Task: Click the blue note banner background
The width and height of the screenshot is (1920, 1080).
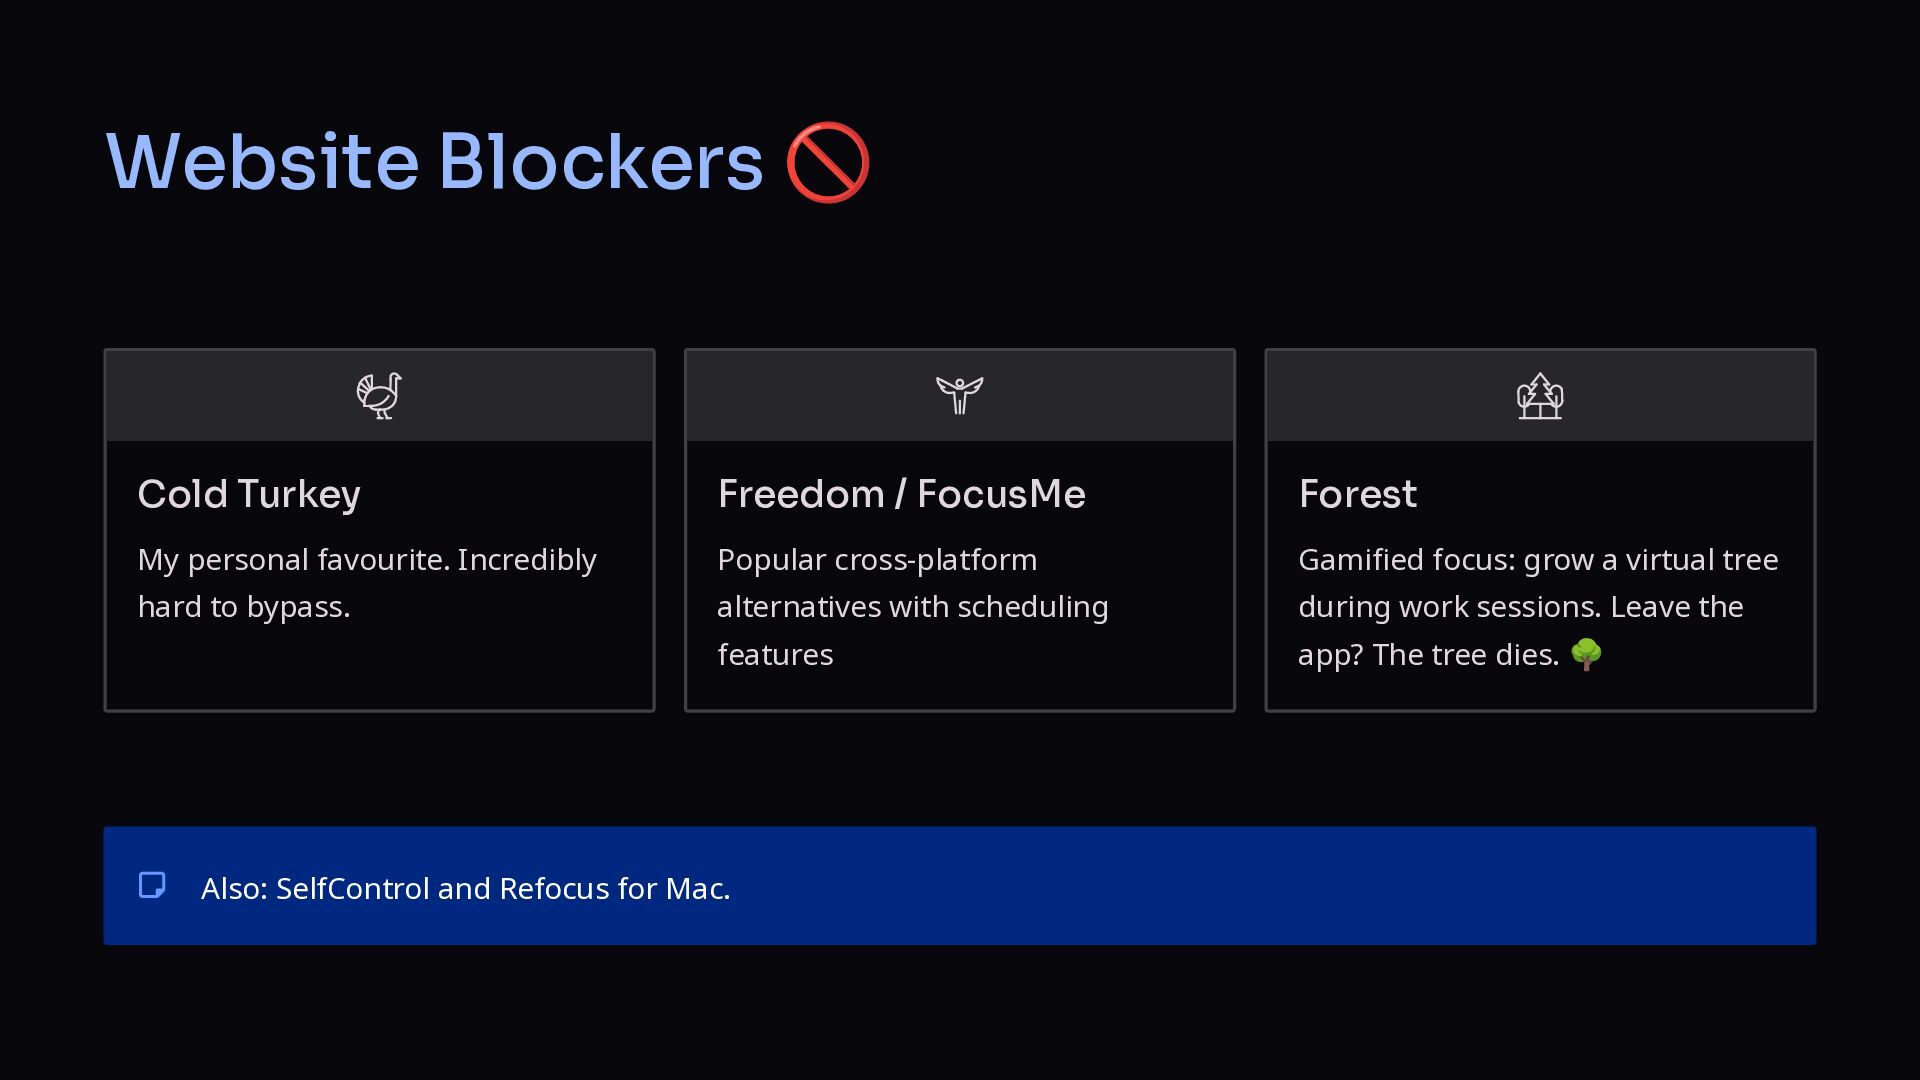Action: click(960, 885)
